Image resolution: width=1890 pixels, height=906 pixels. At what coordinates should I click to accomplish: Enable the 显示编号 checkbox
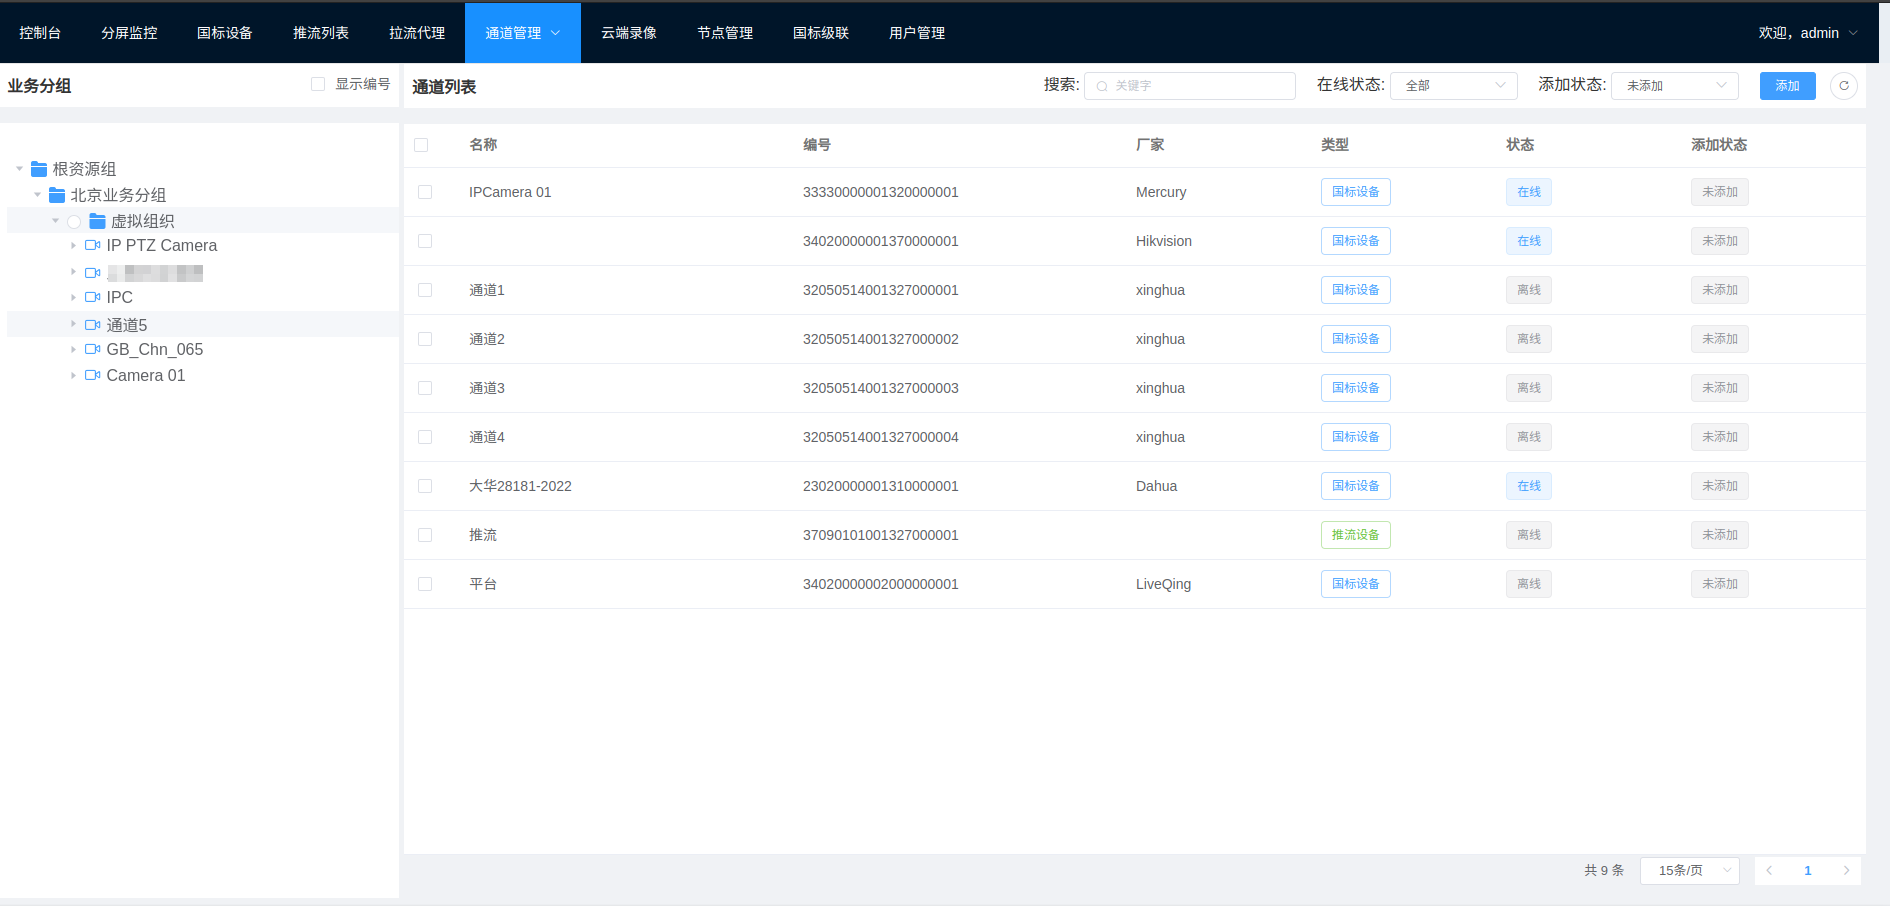[318, 84]
